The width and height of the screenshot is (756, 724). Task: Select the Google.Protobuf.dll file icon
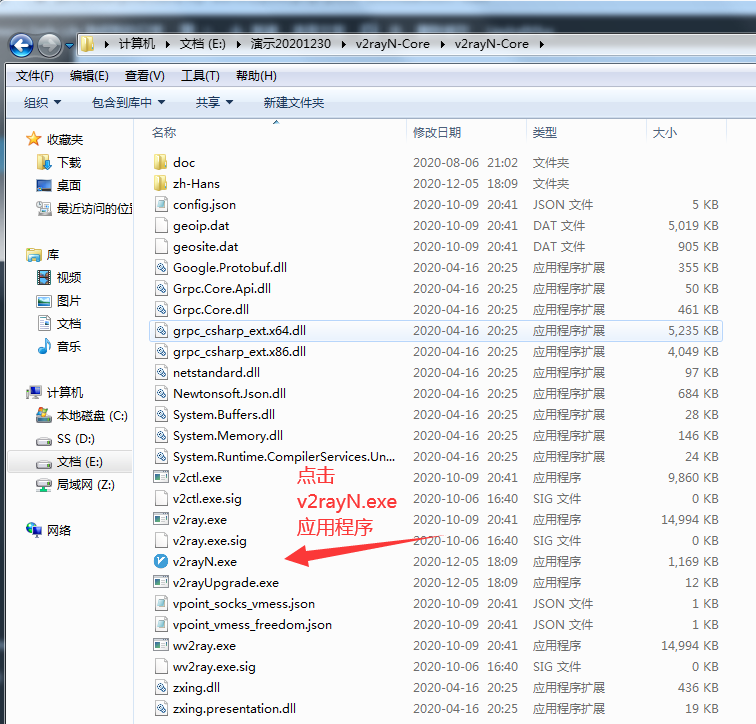tap(161, 267)
